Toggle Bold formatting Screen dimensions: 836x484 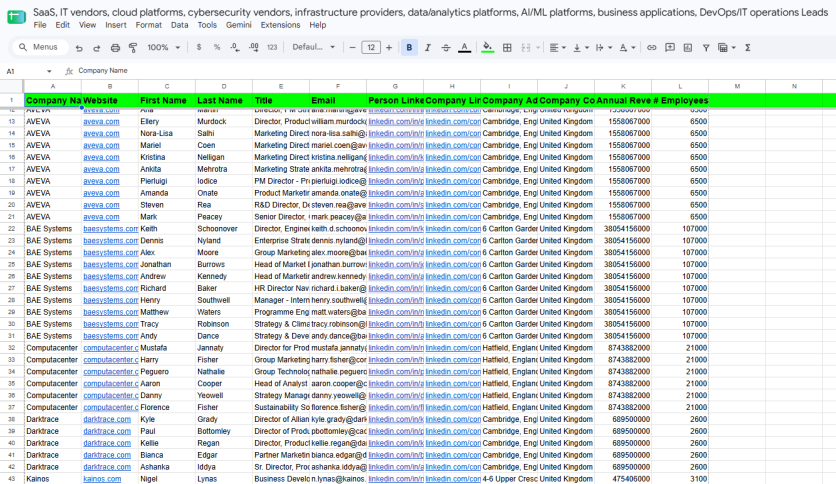point(409,47)
